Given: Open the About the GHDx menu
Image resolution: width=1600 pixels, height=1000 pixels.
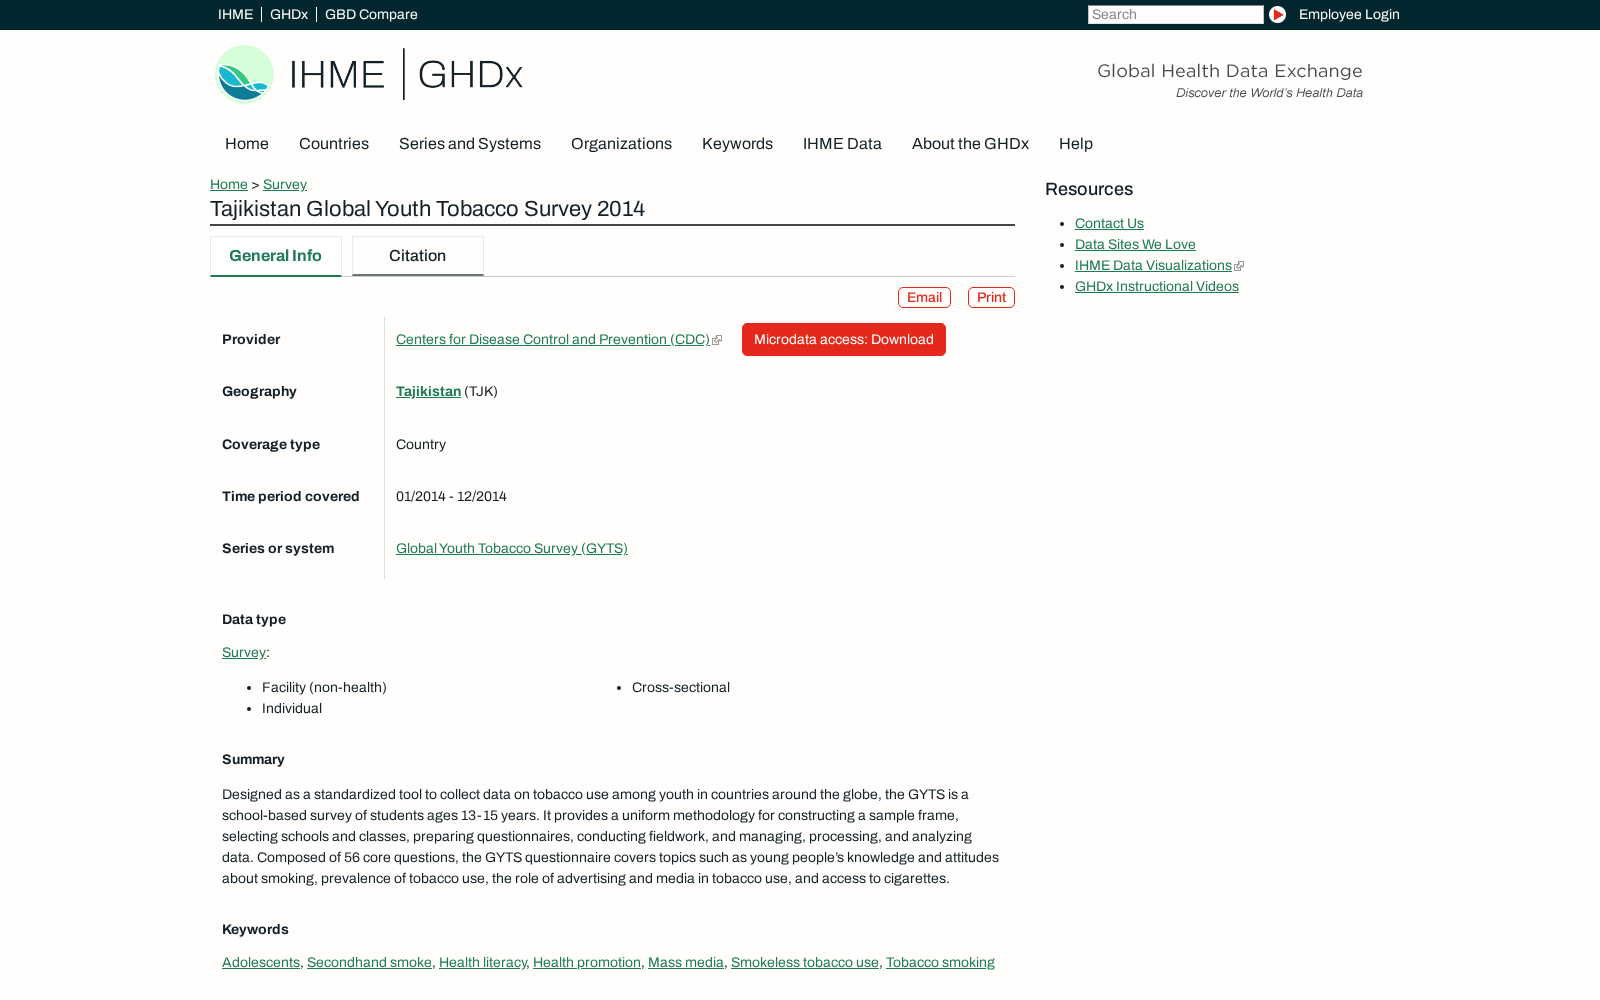Looking at the screenshot, I should pos(970,143).
